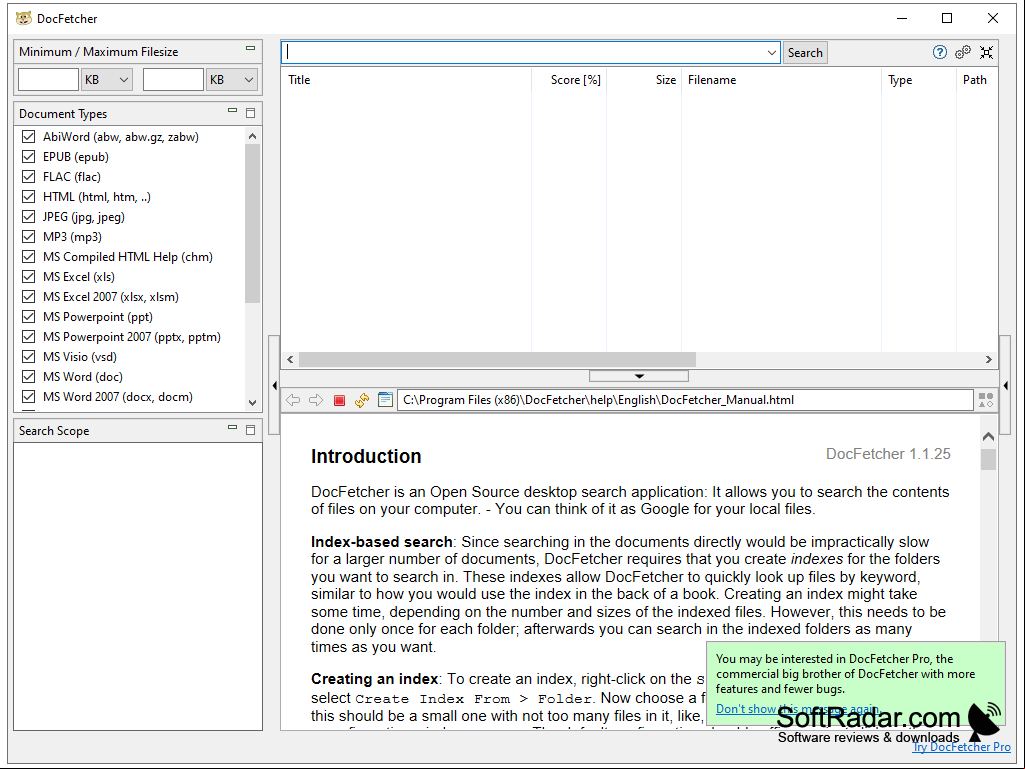Open the help manual icon
Screen dimensions: 1025x769
[939, 52]
